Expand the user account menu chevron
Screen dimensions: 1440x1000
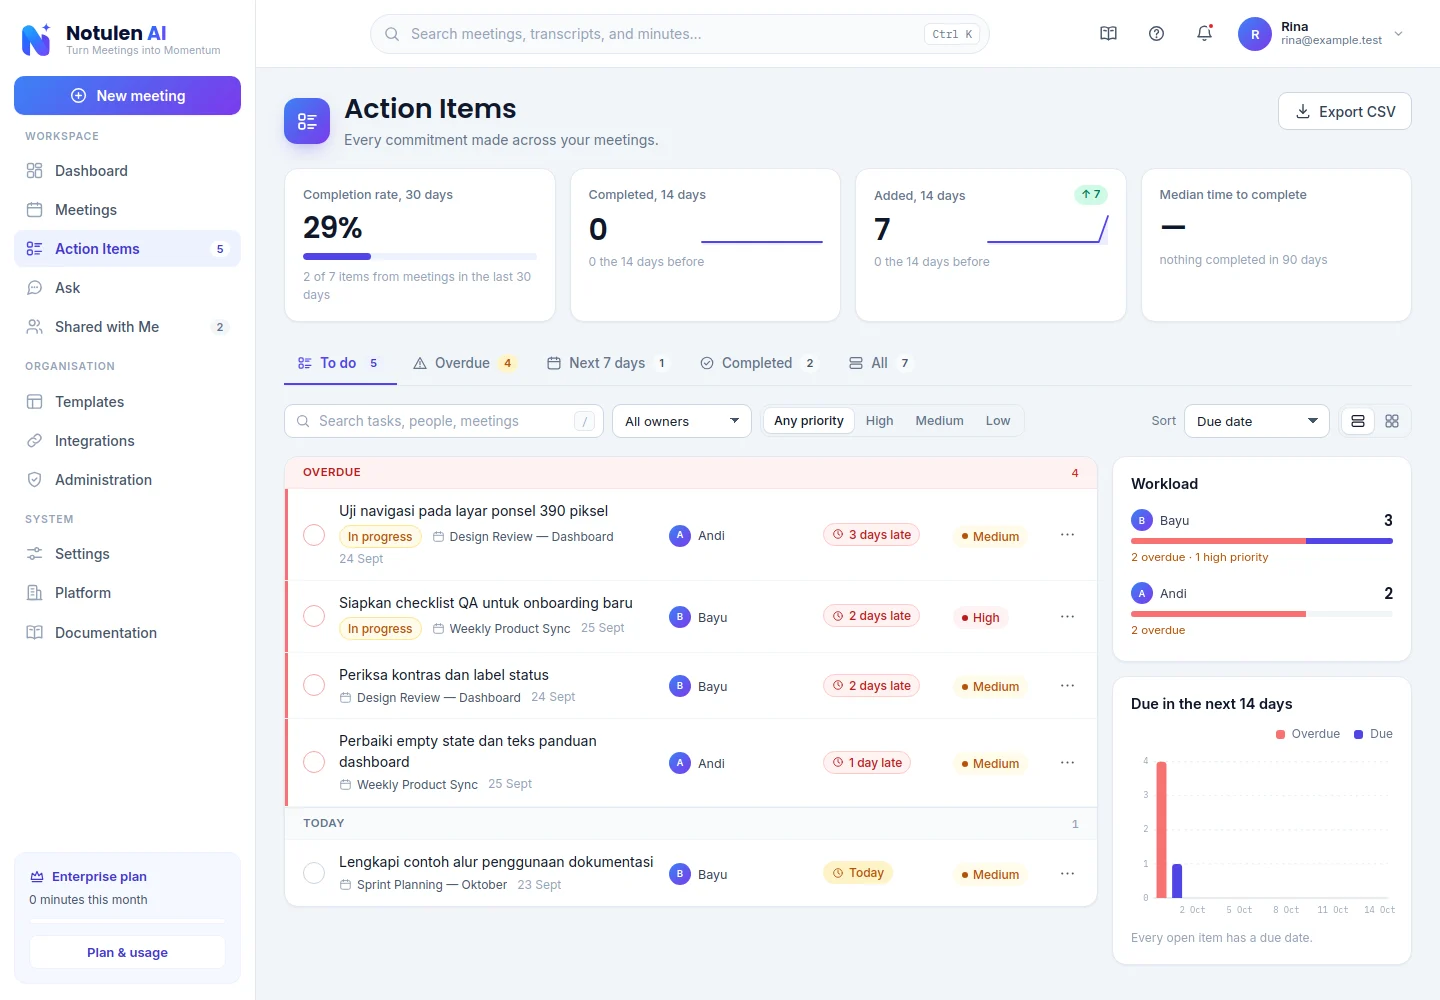coord(1399,34)
